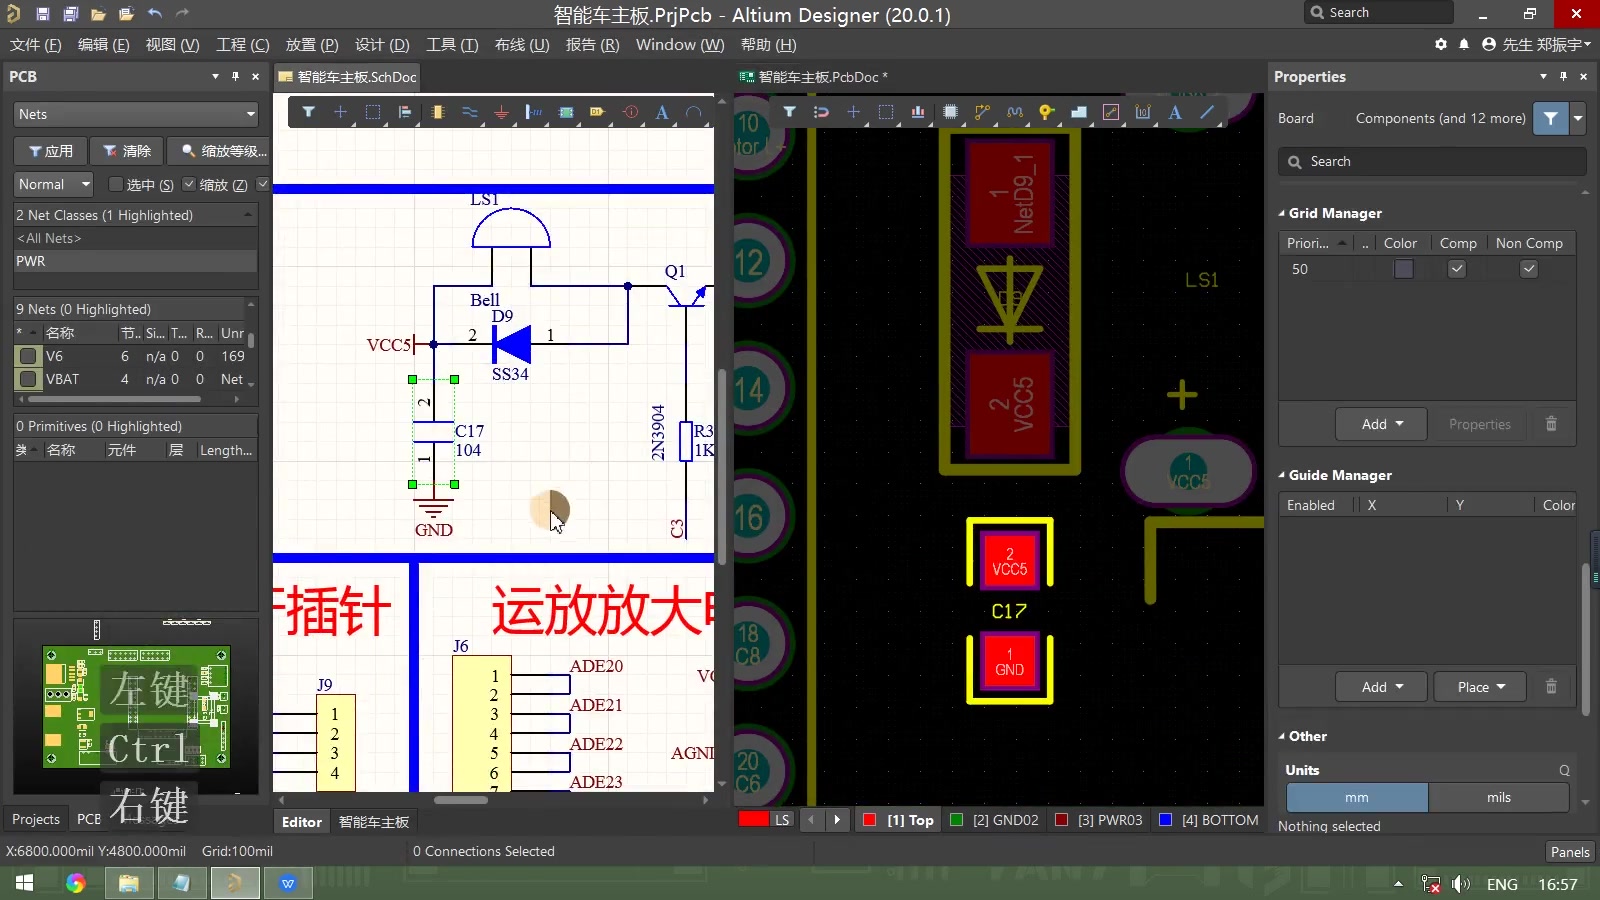Toggle the 缩放 (Z) checkbox

coord(189,184)
